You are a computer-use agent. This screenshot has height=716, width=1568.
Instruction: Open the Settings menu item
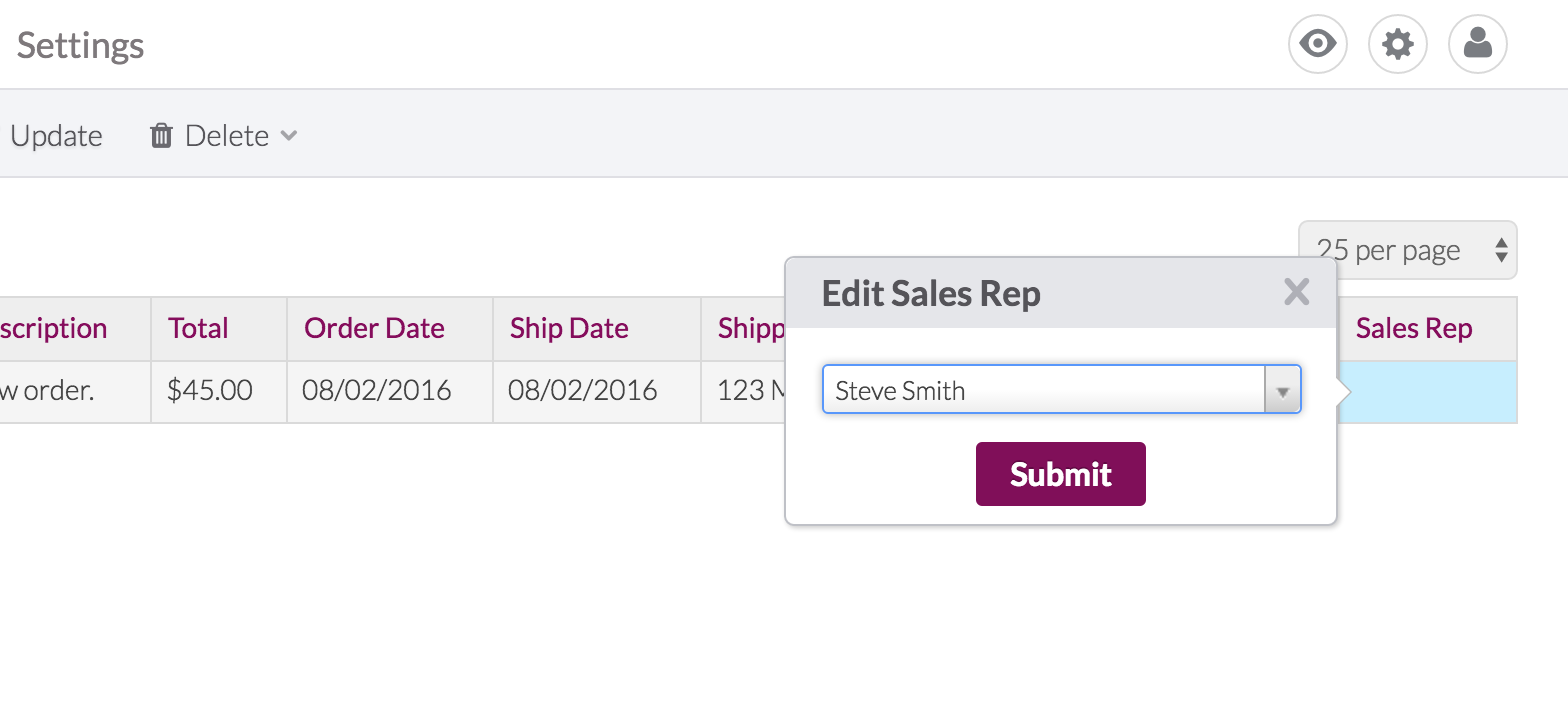tap(80, 45)
